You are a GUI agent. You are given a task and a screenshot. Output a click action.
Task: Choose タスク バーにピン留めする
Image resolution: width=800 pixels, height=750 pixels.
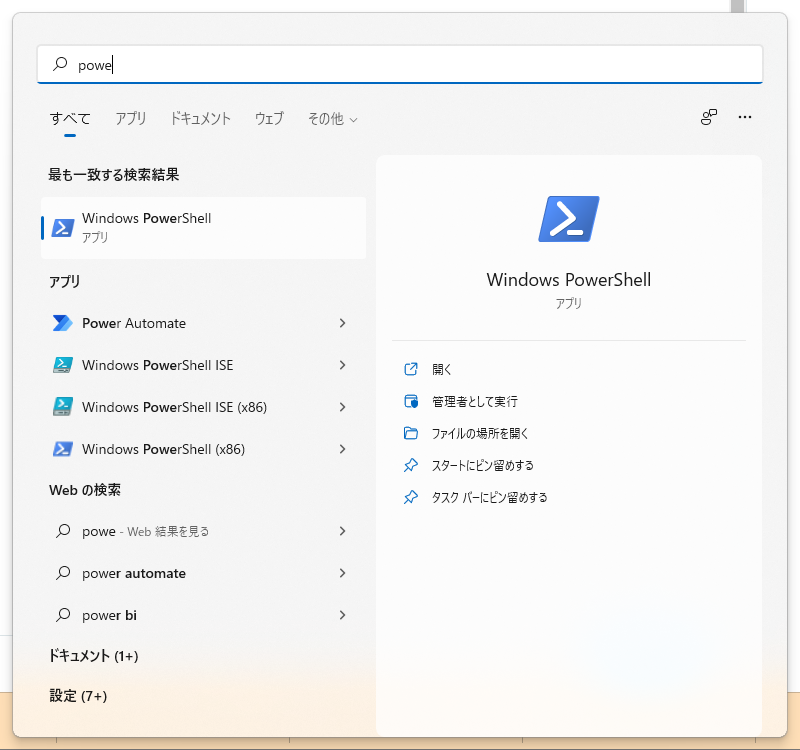pyautogui.click(x=489, y=497)
